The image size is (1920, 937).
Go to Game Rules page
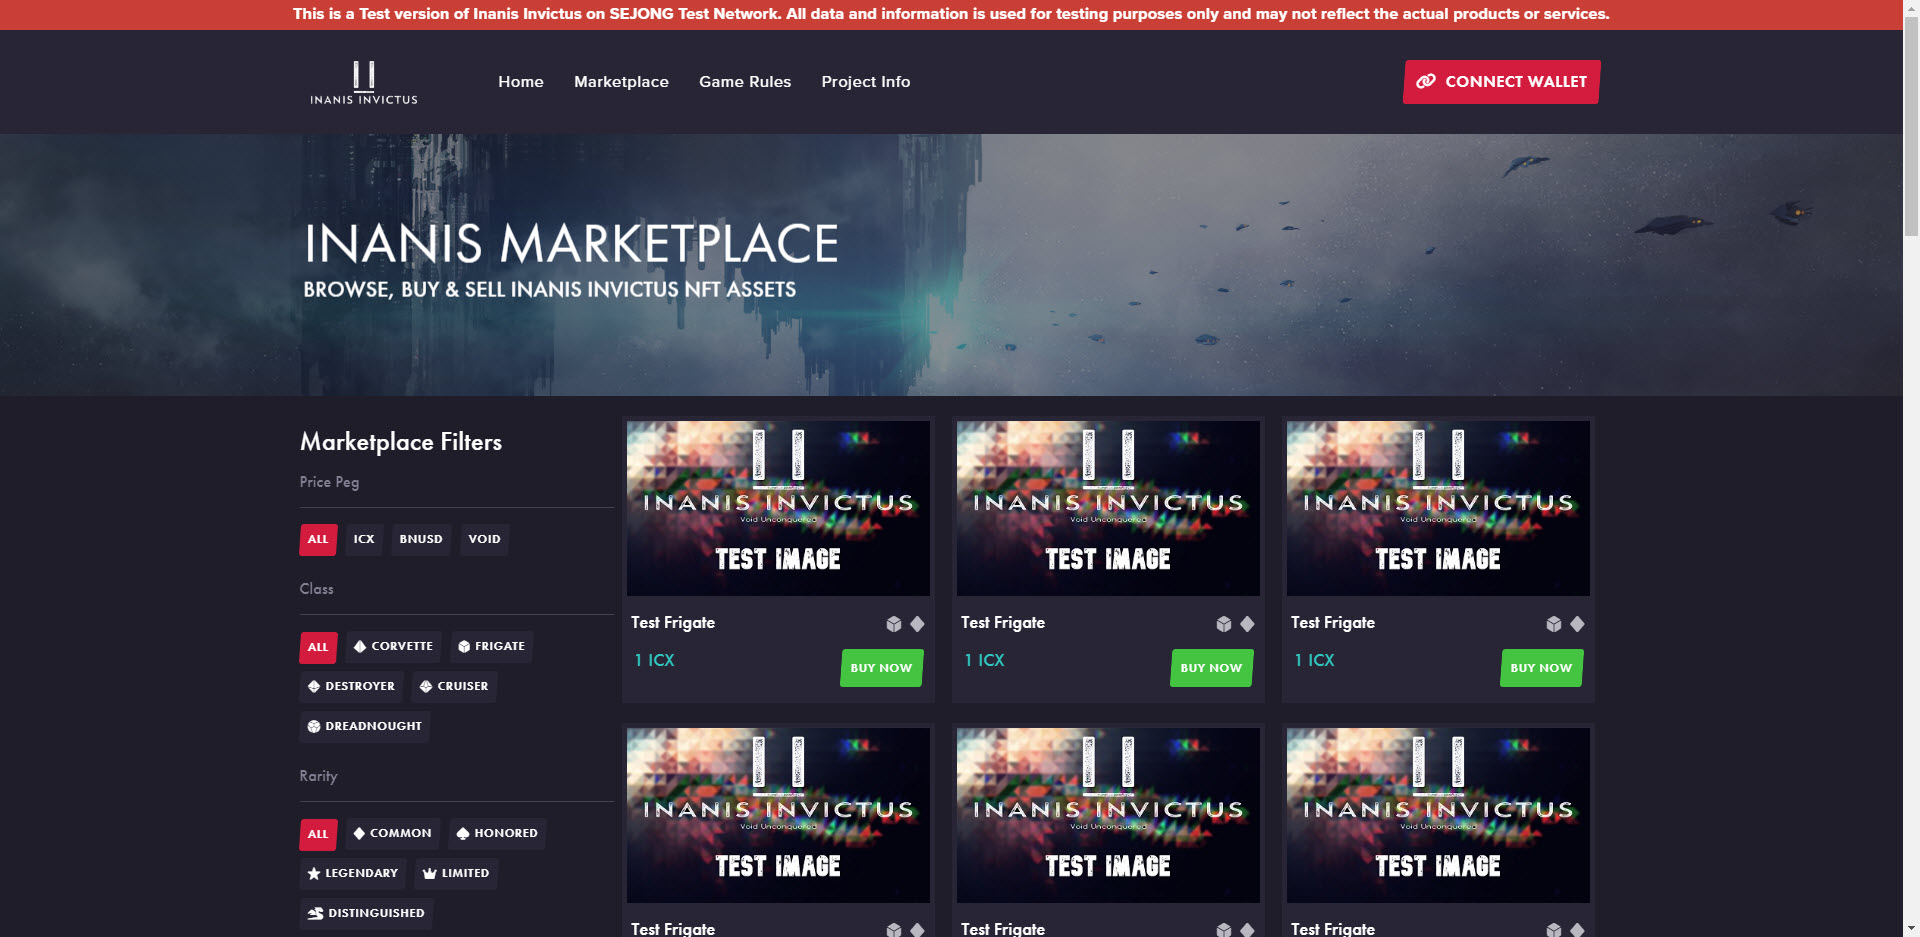point(745,82)
